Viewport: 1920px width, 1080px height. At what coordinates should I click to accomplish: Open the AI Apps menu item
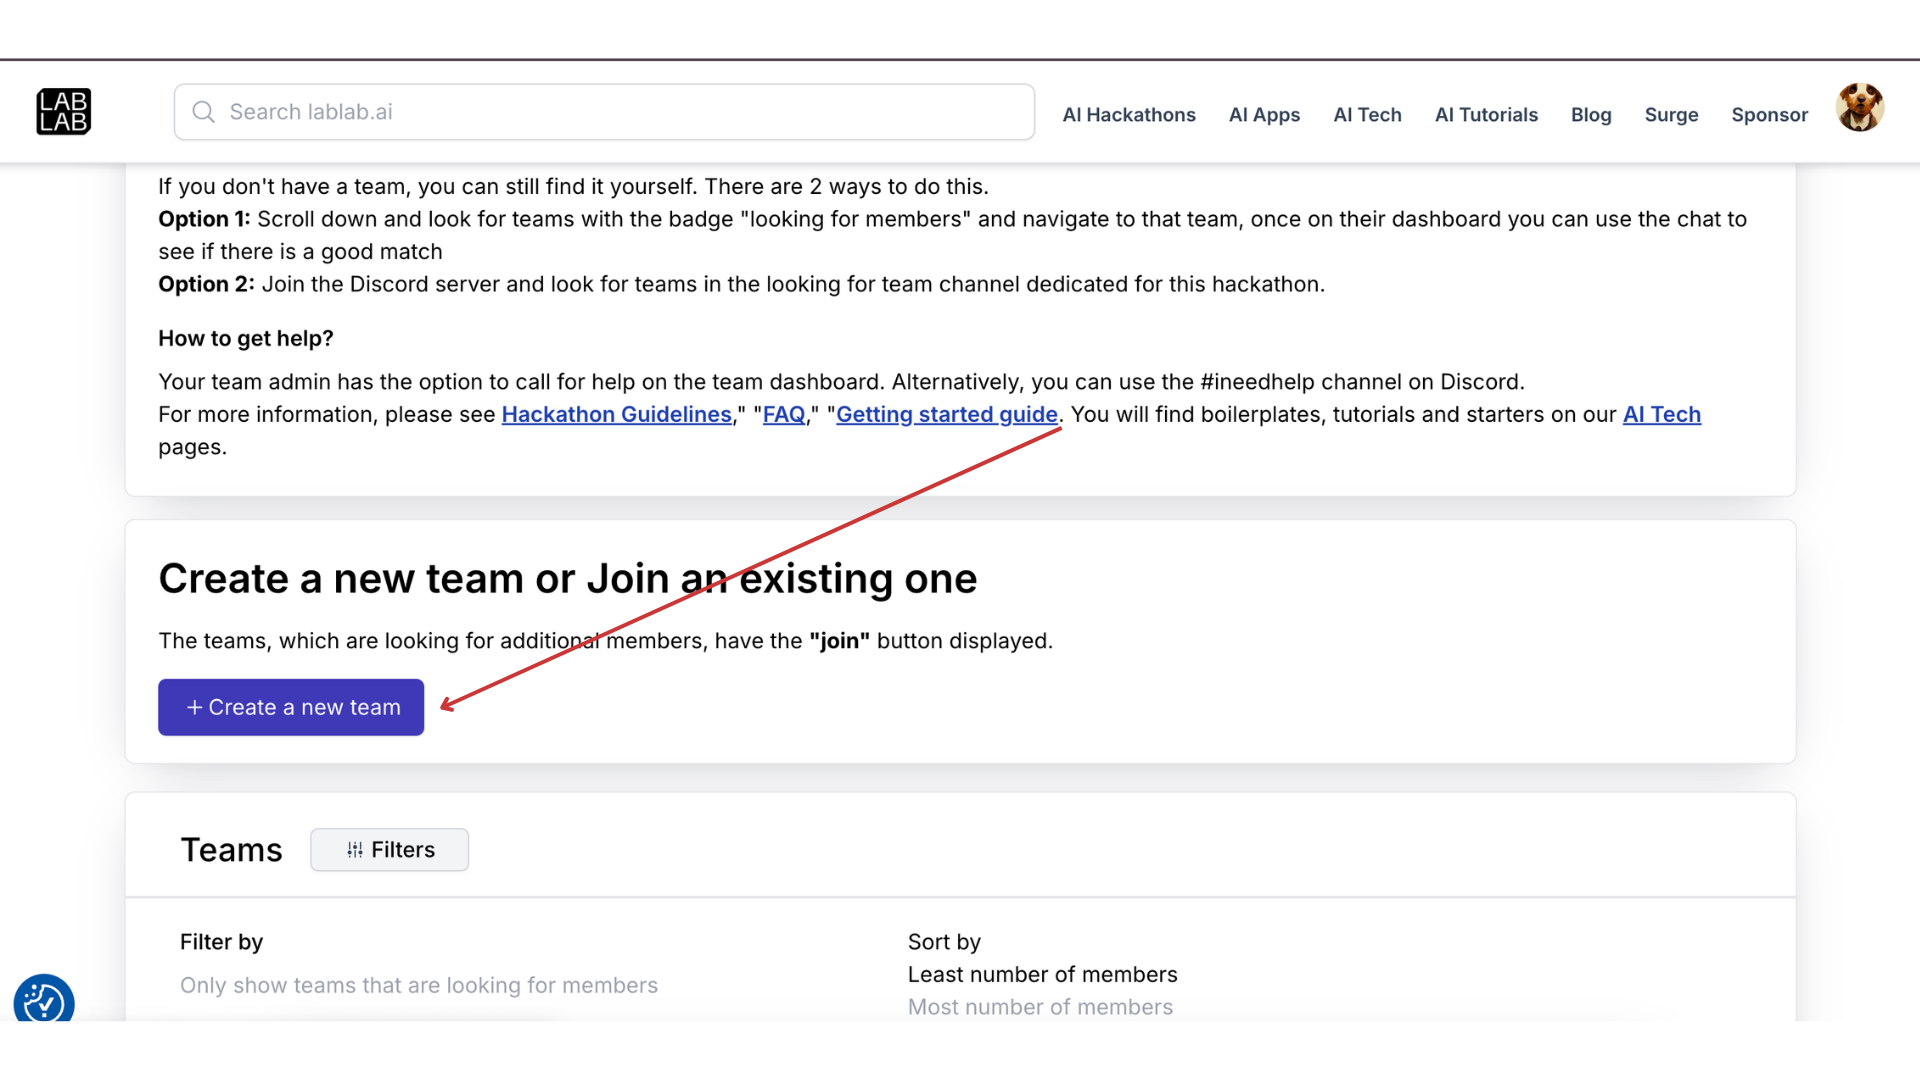pos(1264,115)
